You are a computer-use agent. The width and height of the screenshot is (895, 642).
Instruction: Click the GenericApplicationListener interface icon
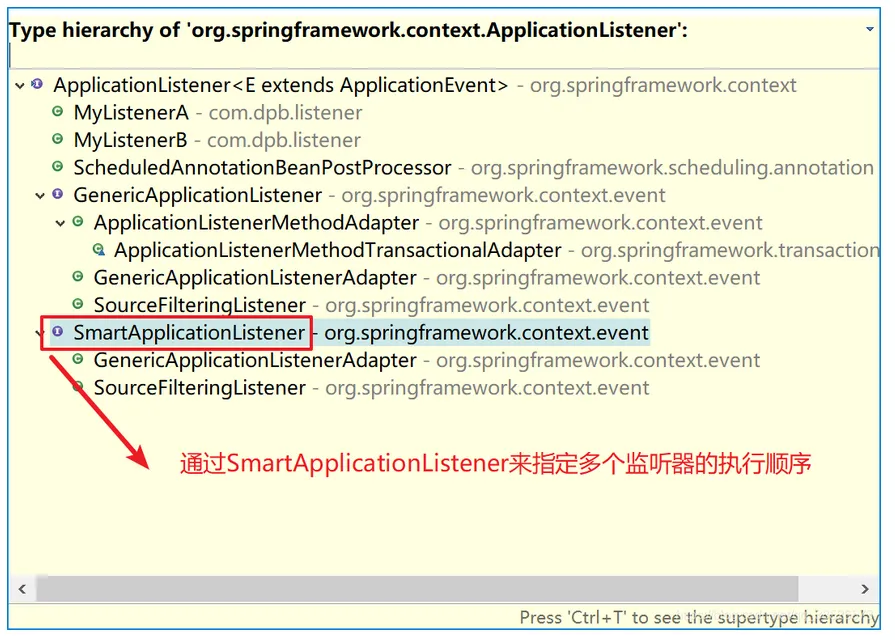58,195
